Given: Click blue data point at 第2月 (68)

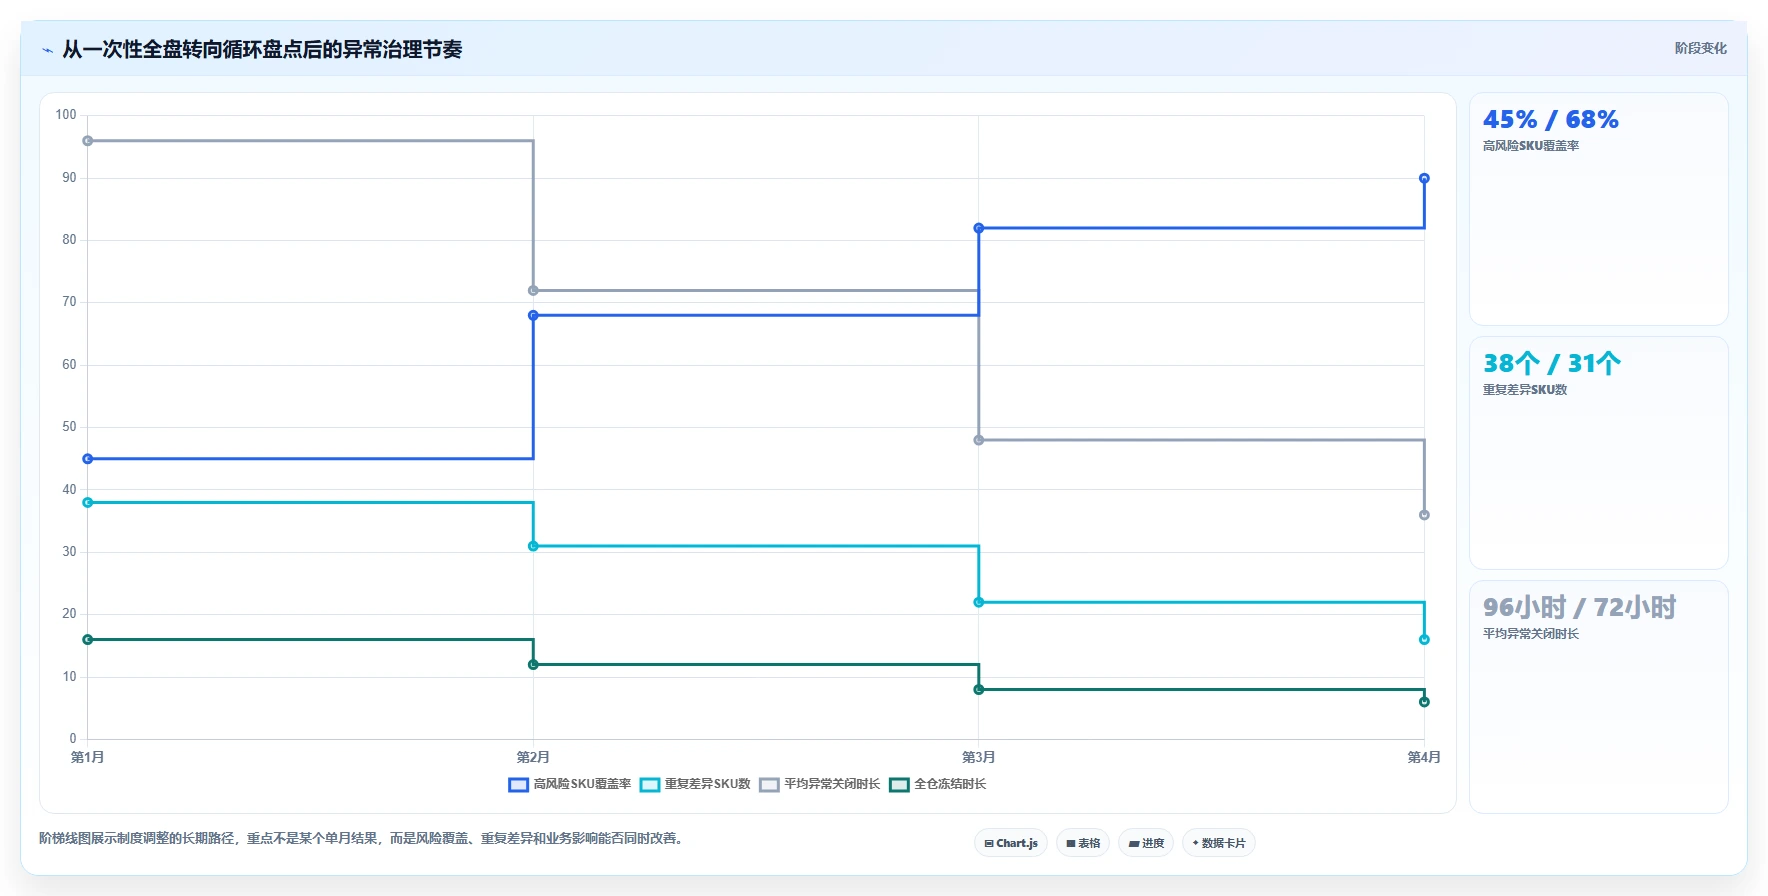Looking at the screenshot, I should [x=533, y=315].
